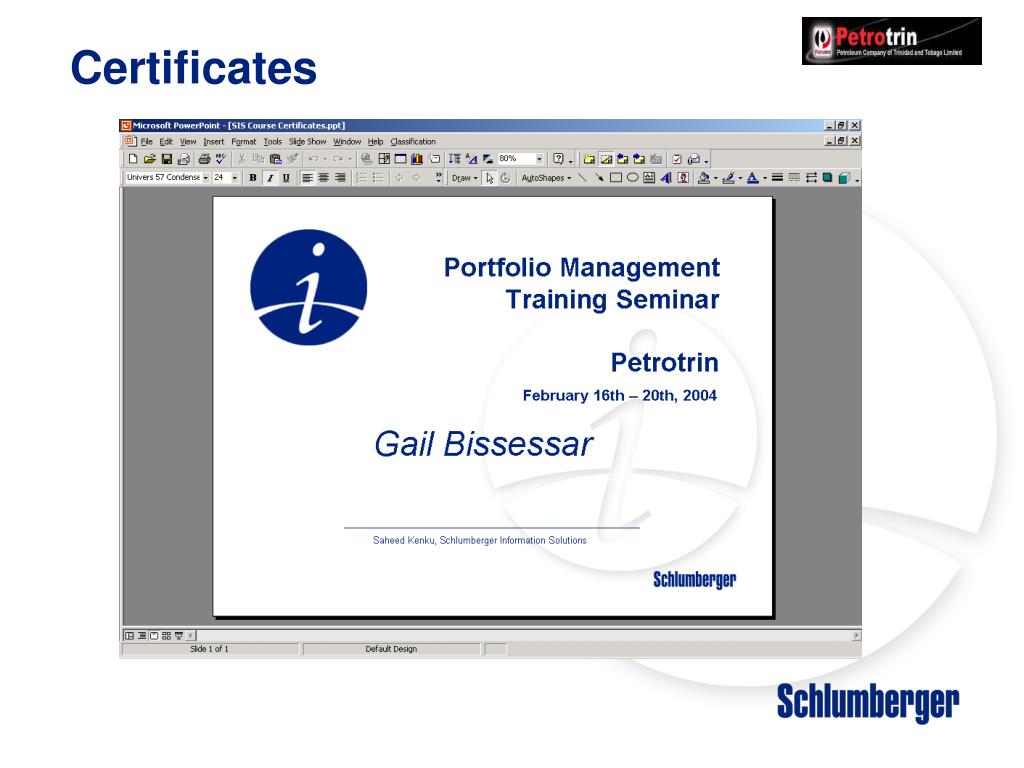The width and height of the screenshot is (1024, 768).
Task: Center align the text
Action: (323, 178)
